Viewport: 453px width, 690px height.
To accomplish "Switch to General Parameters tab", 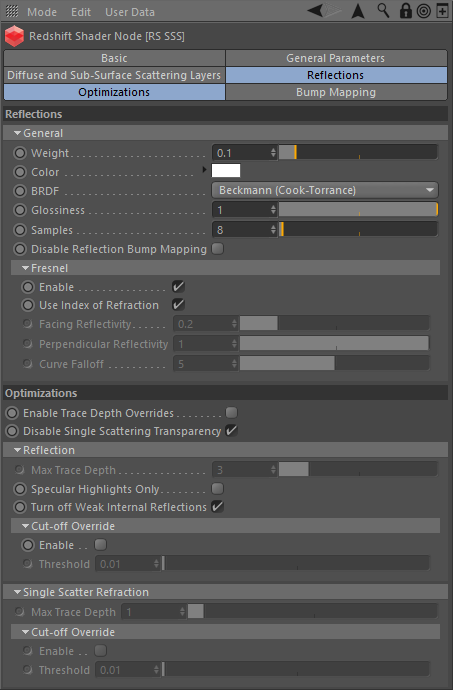I will 336,58.
